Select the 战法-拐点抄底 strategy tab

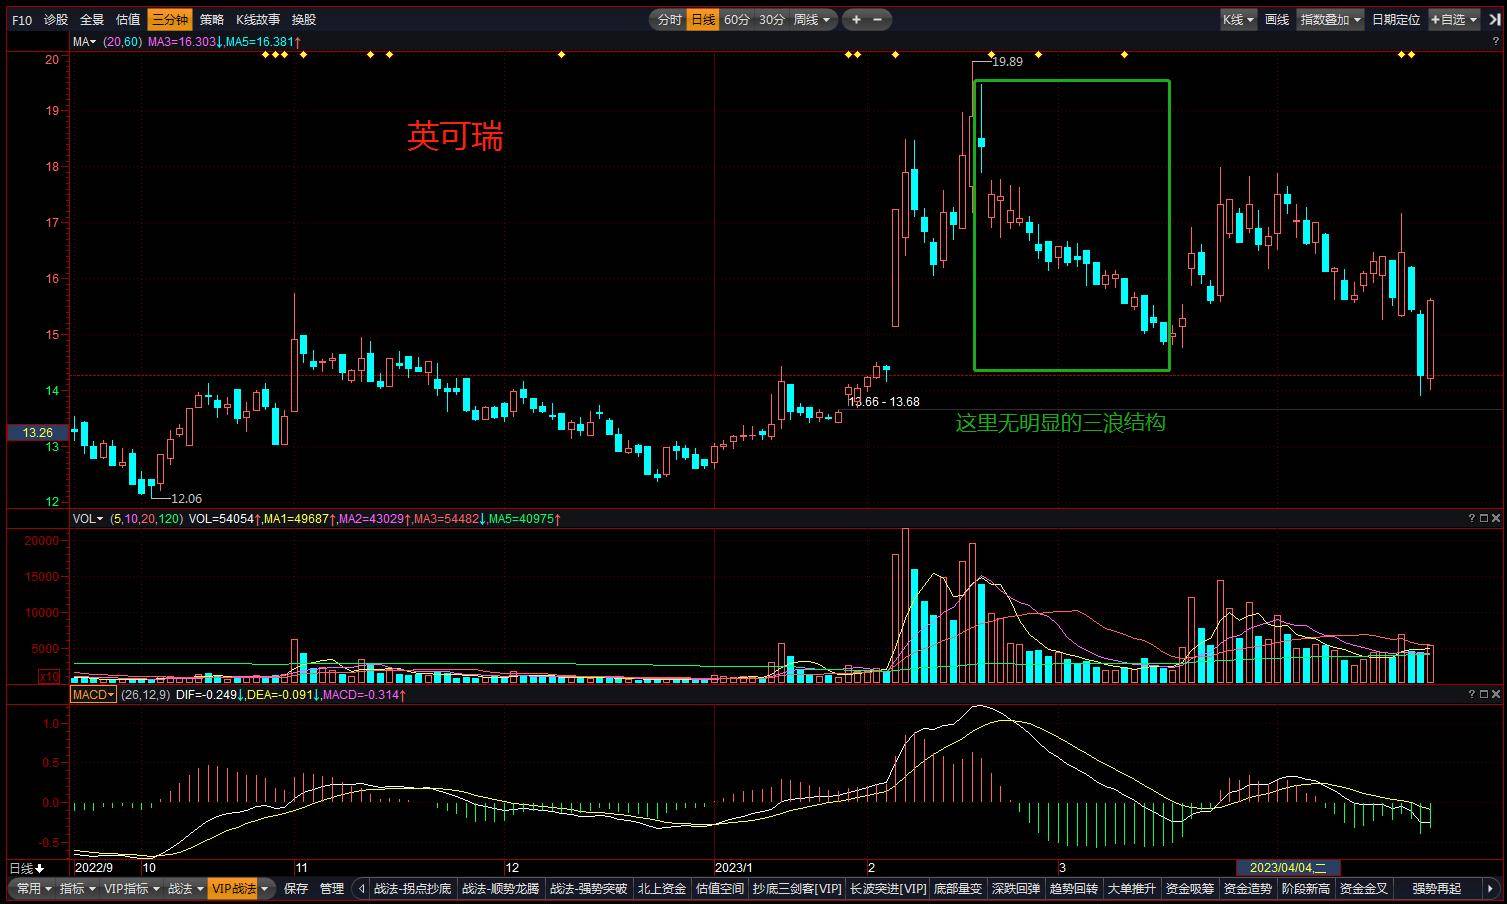[x=412, y=888]
